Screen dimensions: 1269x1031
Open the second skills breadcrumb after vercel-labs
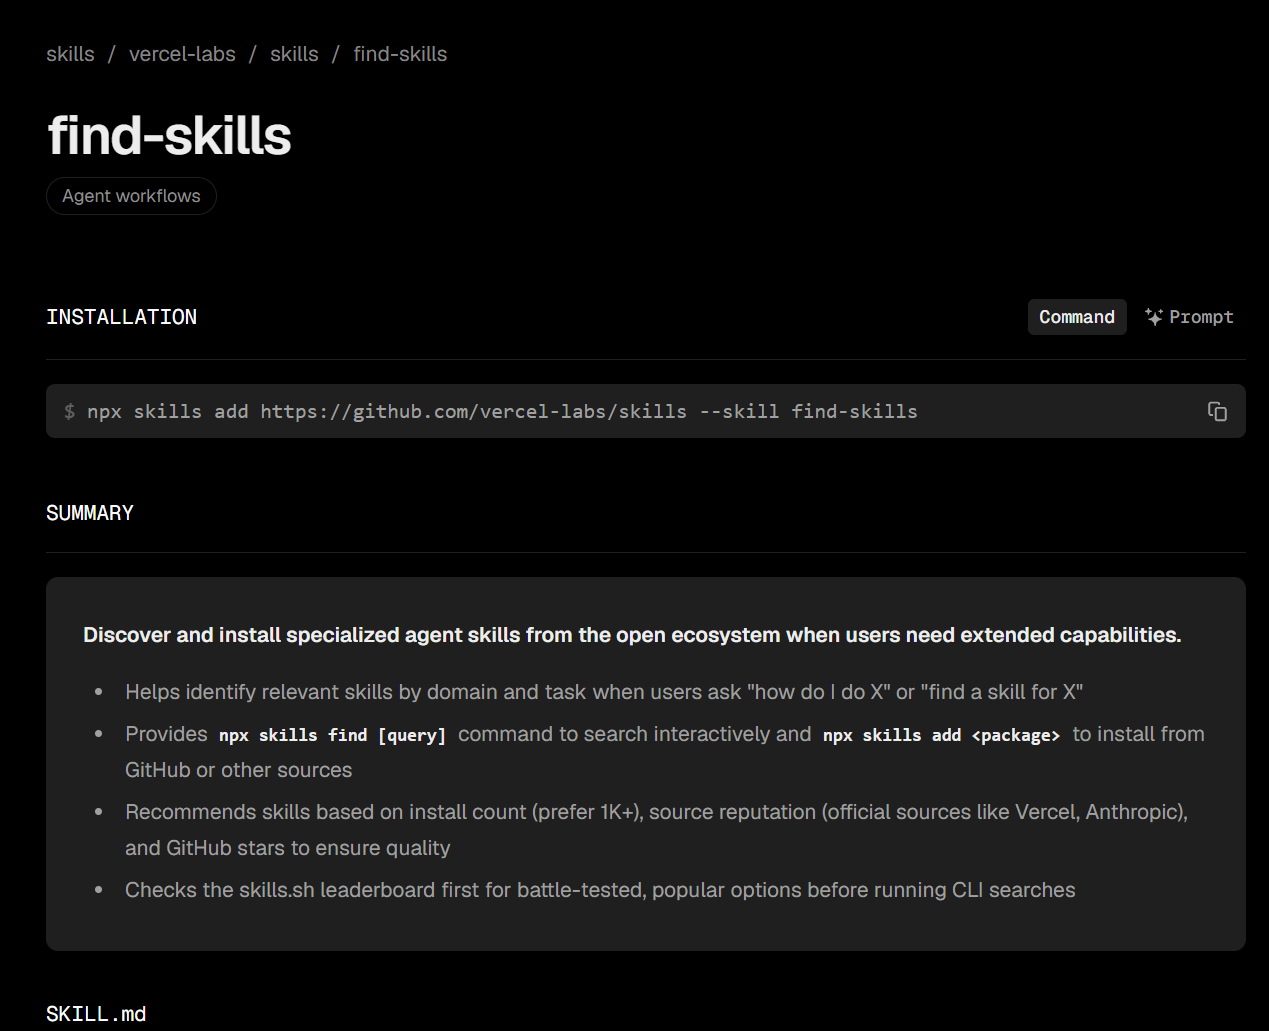pyautogui.click(x=294, y=54)
